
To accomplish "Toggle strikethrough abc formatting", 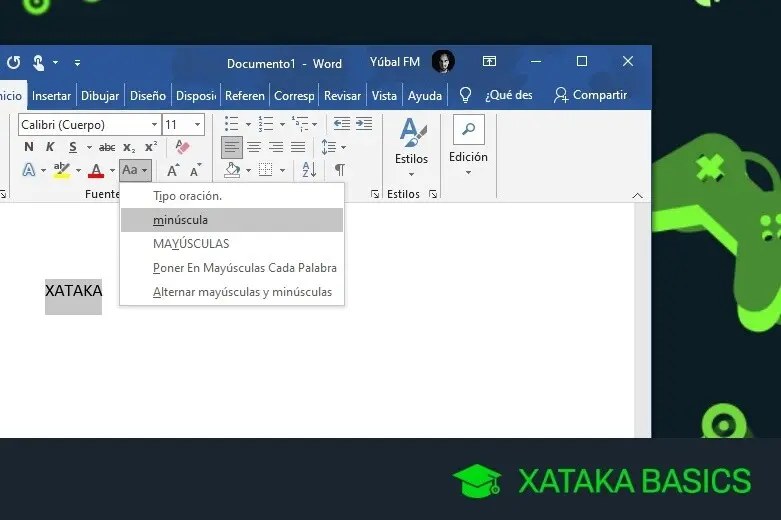I will click(x=107, y=147).
